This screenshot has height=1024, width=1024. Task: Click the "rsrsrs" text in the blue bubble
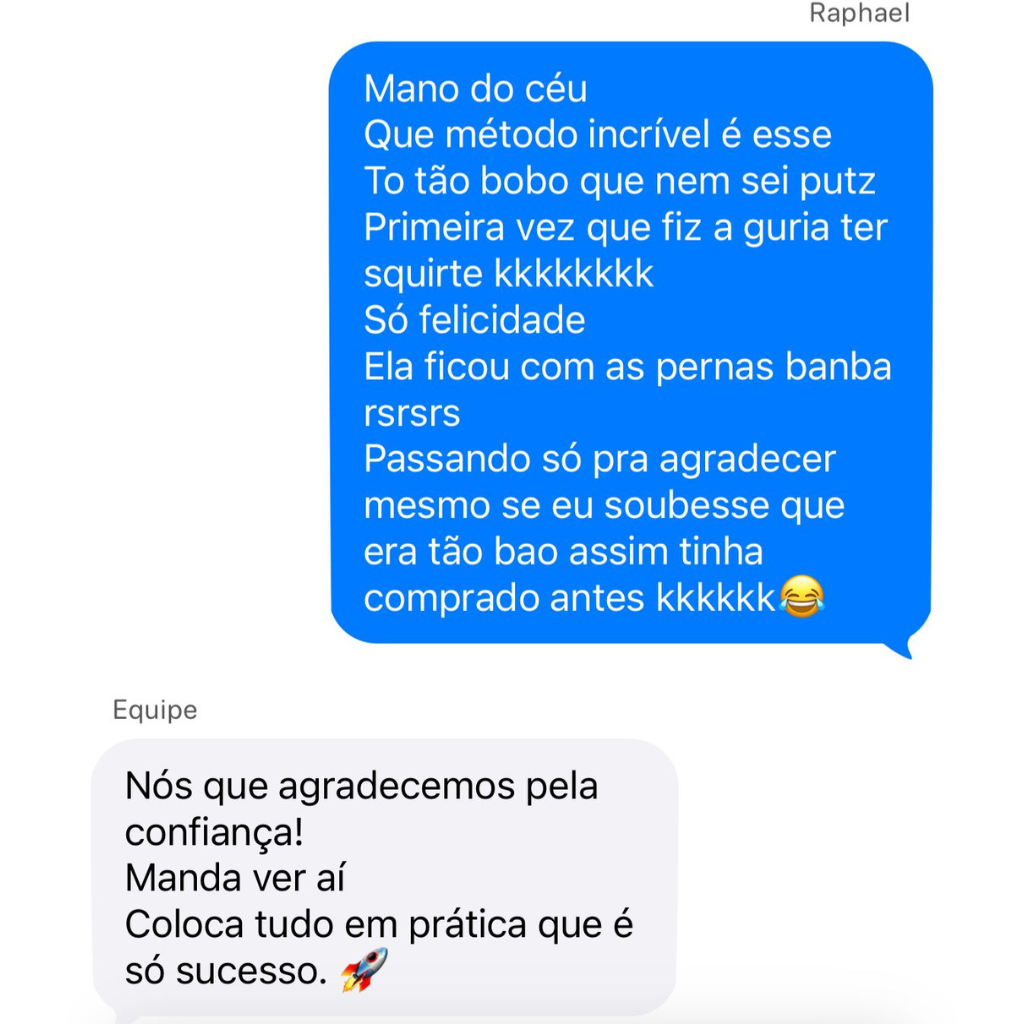coord(411,413)
